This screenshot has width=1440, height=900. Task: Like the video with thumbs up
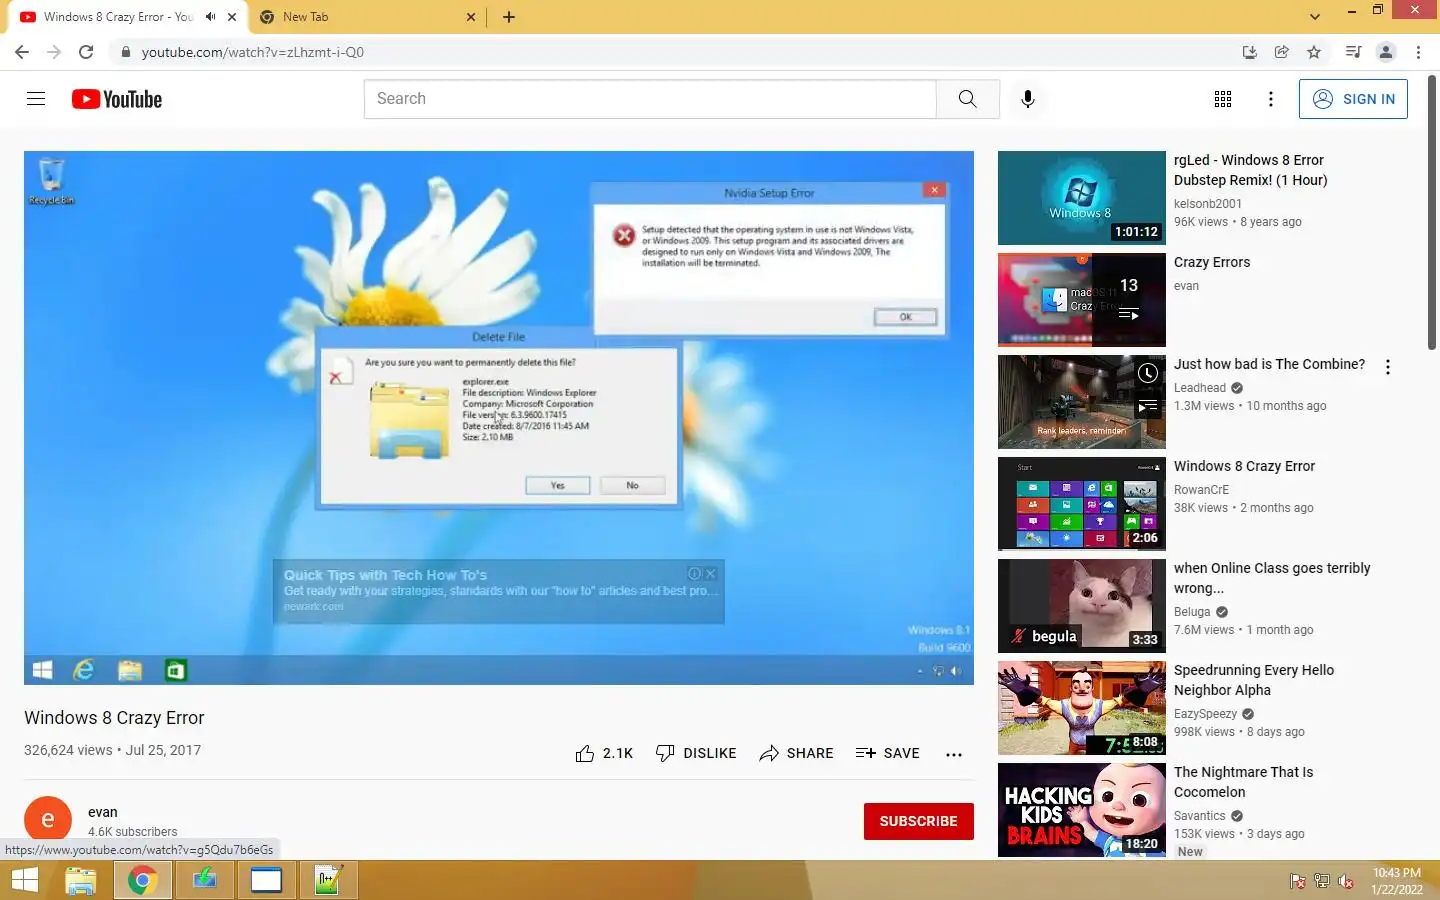[604, 753]
